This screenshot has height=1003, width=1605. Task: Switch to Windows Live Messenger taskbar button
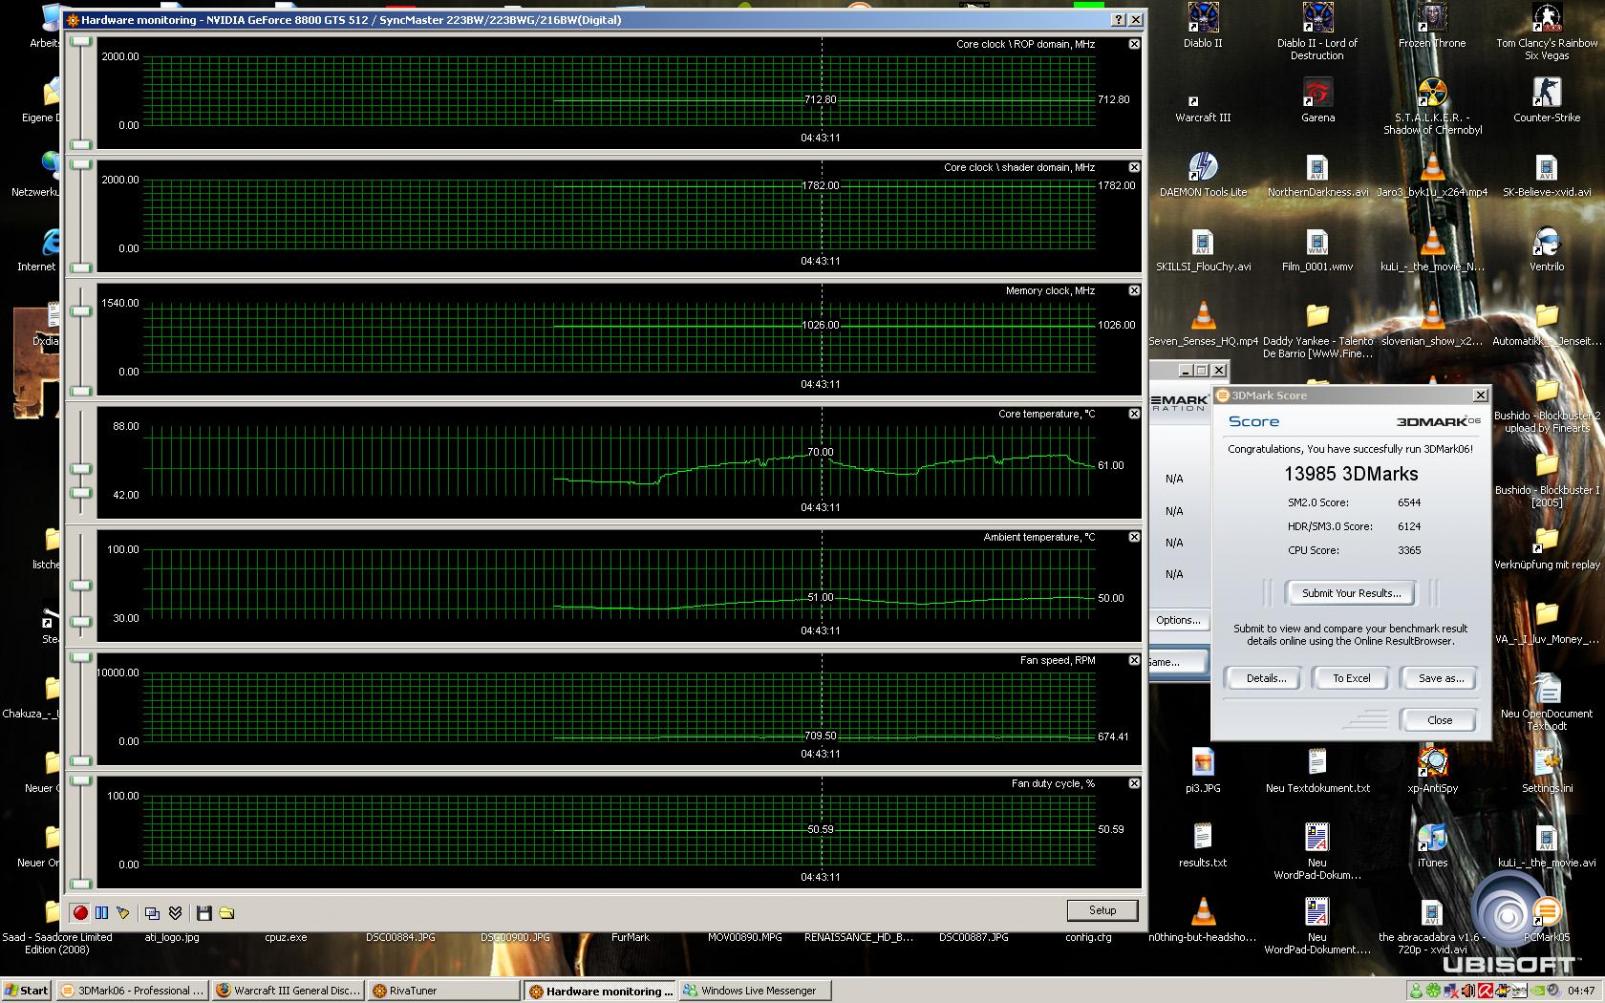point(755,991)
